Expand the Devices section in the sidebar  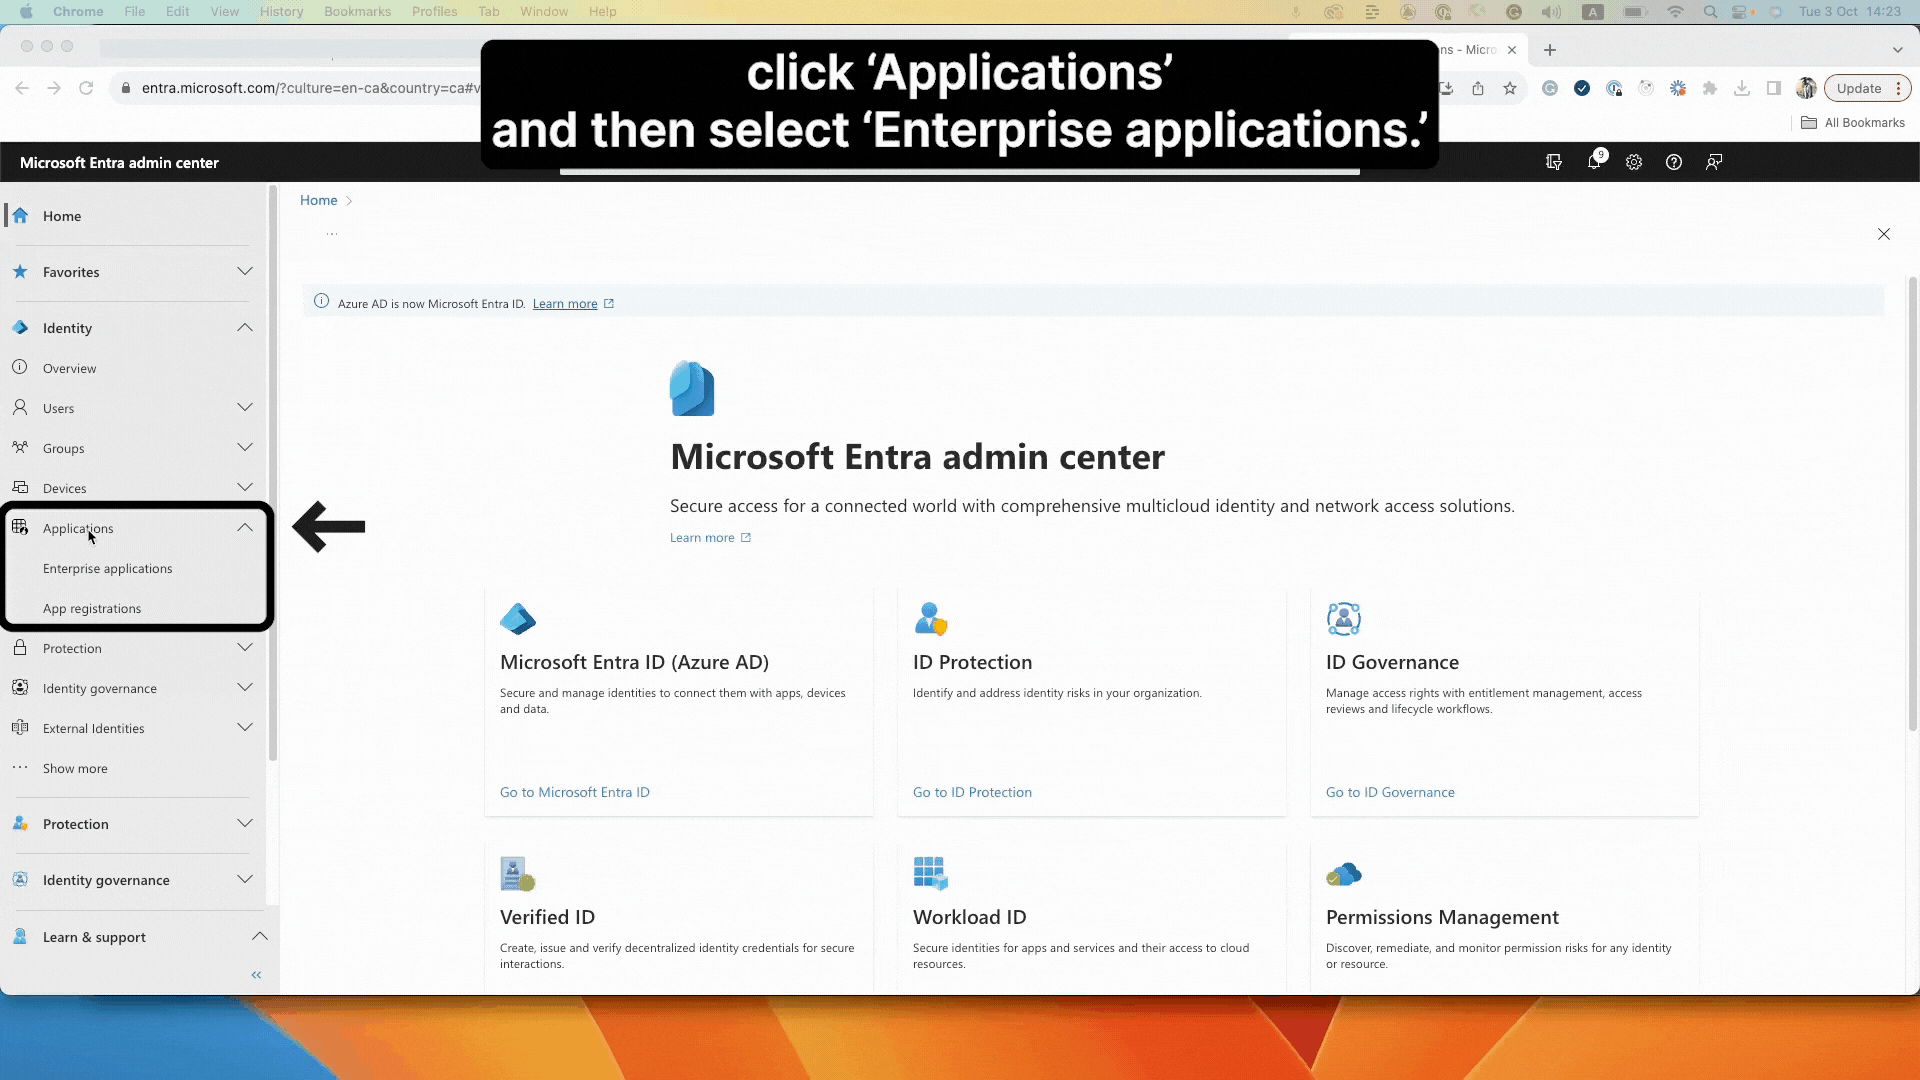tap(245, 487)
